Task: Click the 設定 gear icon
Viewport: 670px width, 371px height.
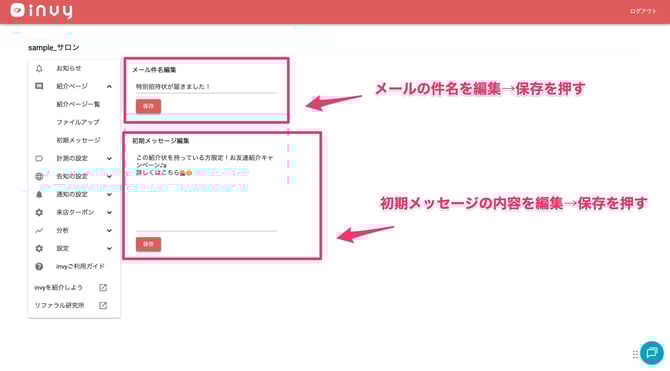Action: coord(39,248)
